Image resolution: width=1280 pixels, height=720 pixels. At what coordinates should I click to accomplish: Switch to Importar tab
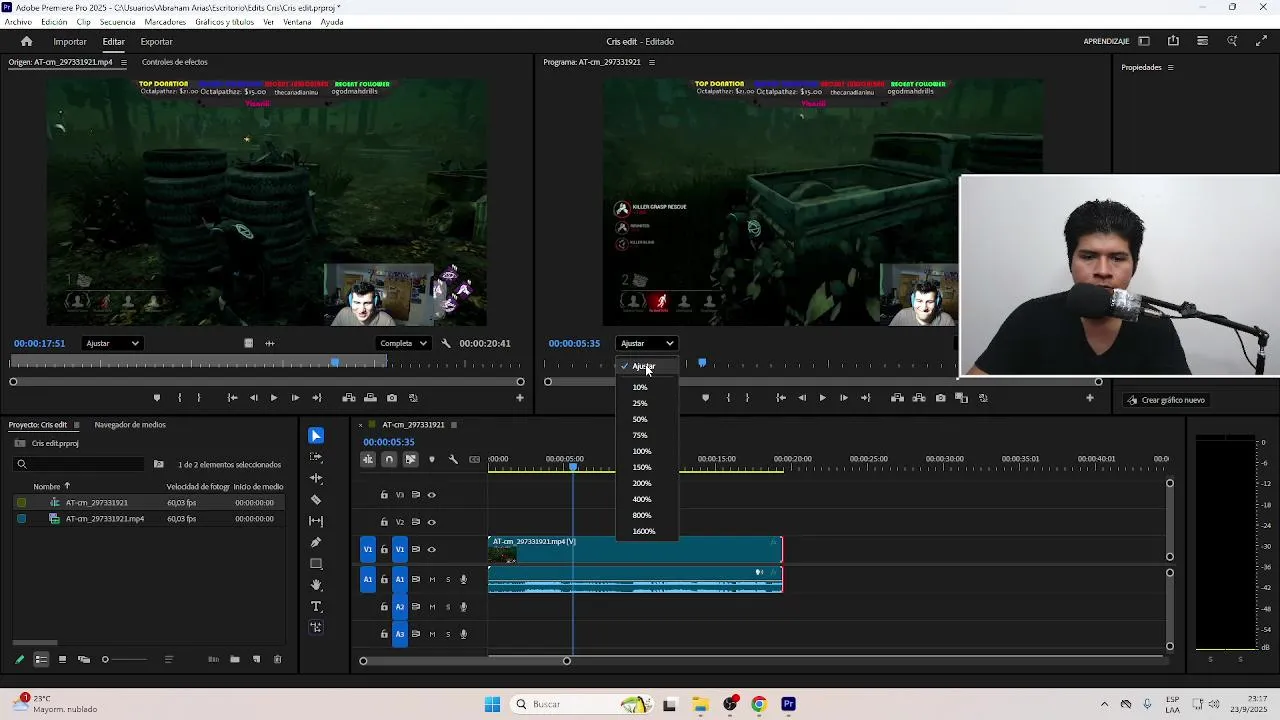(70, 42)
